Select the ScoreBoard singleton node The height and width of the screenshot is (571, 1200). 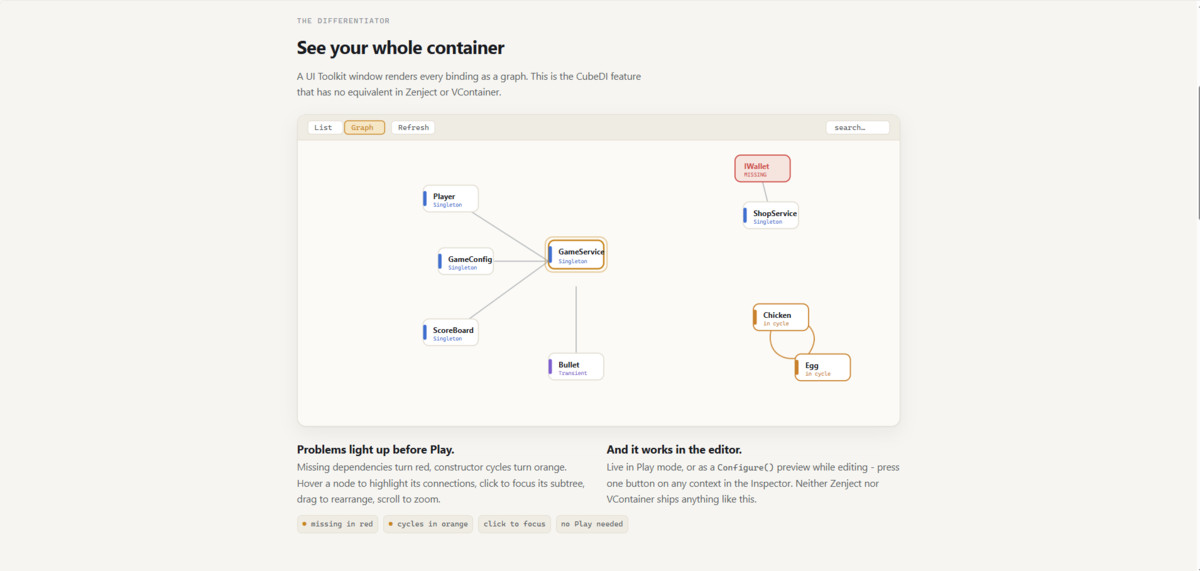(450, 332)
